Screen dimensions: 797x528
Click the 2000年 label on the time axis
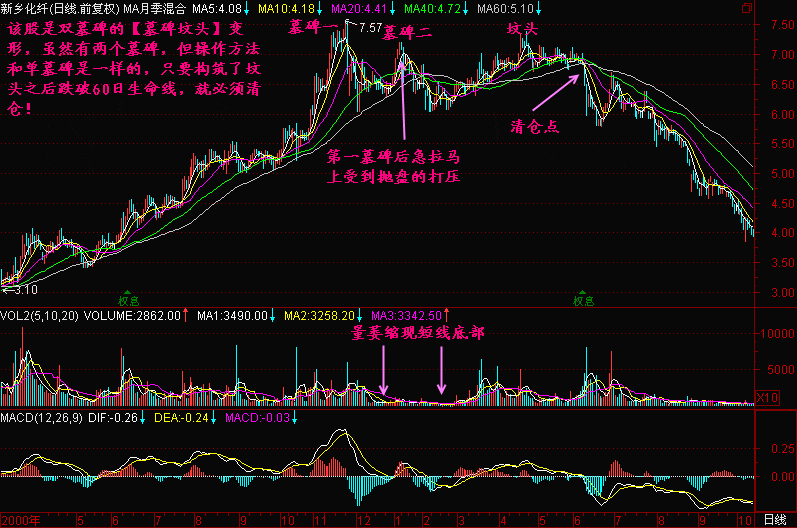coord(22,520)
